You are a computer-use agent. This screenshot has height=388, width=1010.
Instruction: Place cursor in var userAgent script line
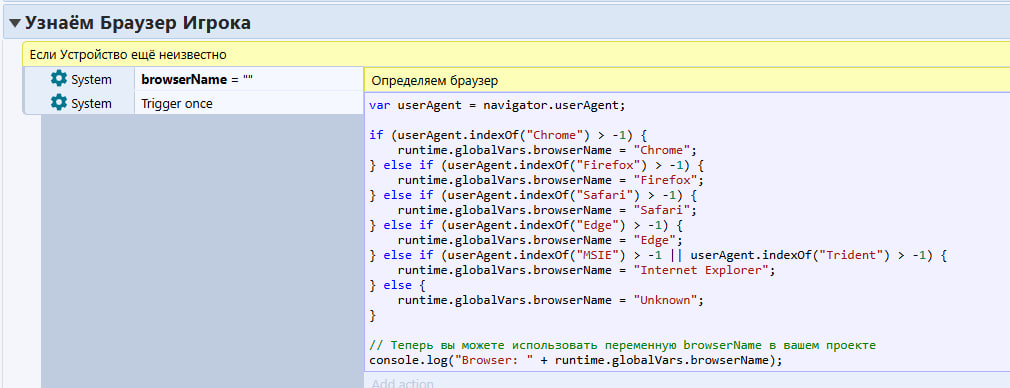coord(497,104)
